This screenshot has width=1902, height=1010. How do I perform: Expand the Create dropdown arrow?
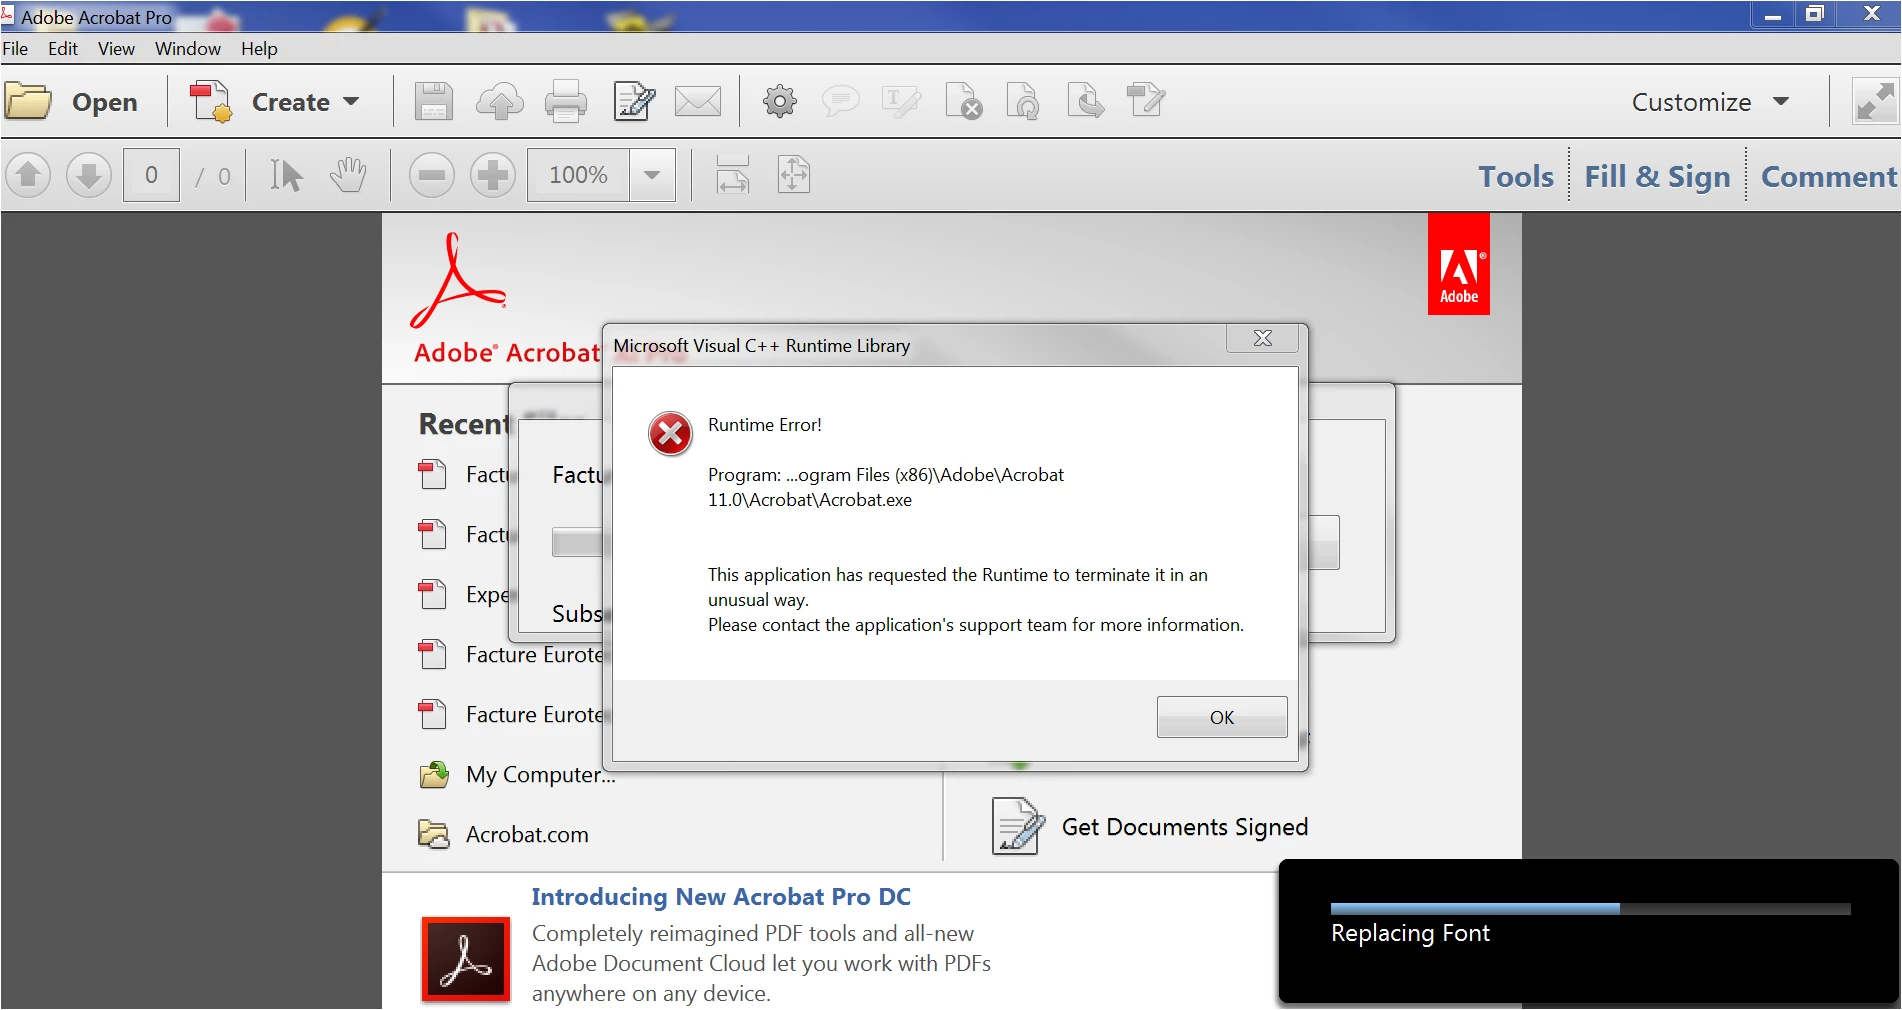pos(351,102)
